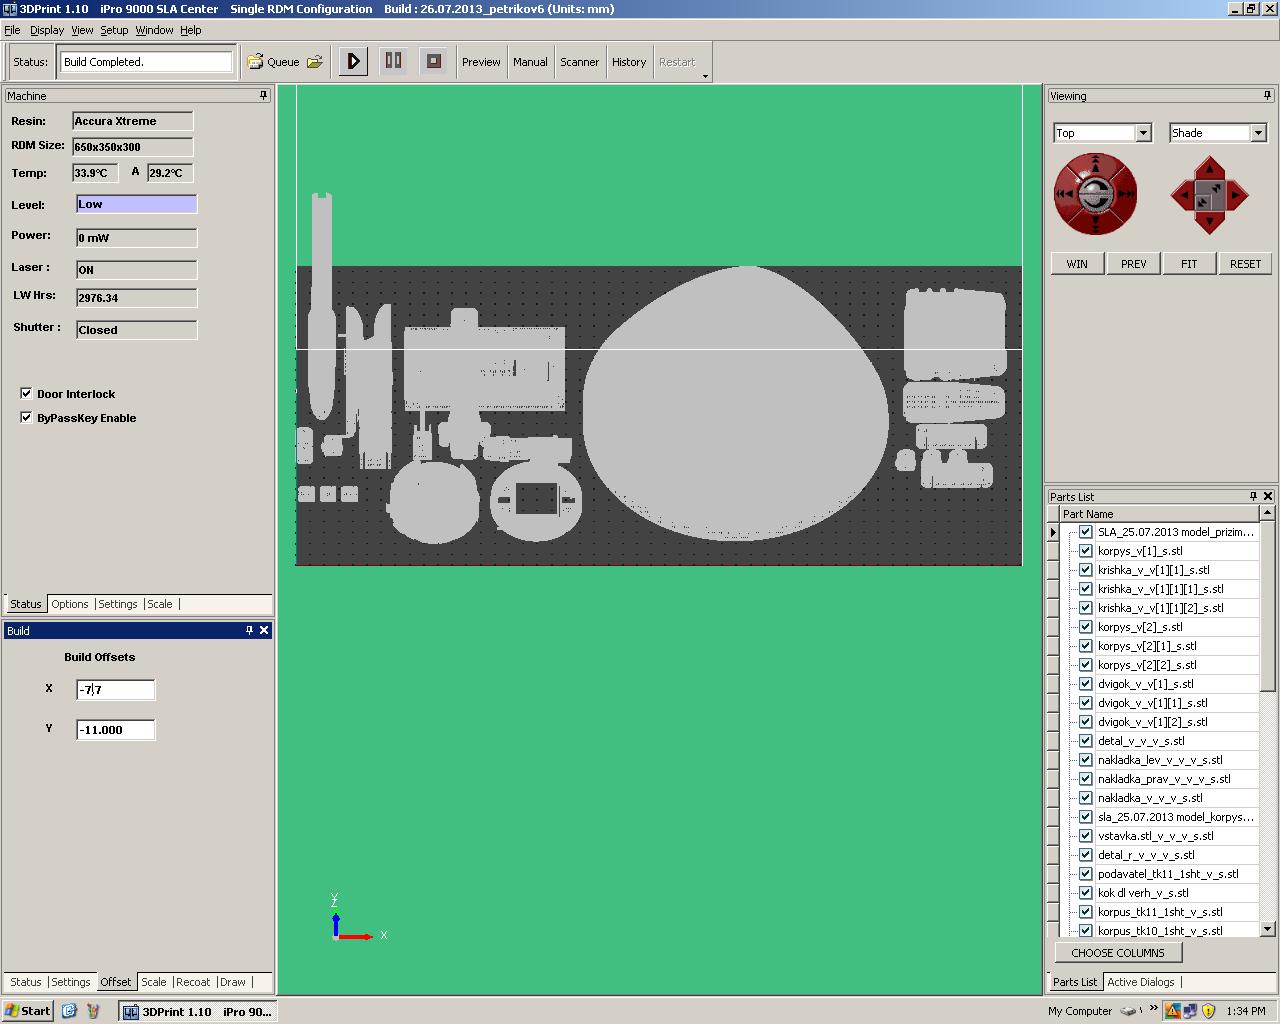Open the Setup menu
This screenshot has width=1280, height=1024.
114,30
